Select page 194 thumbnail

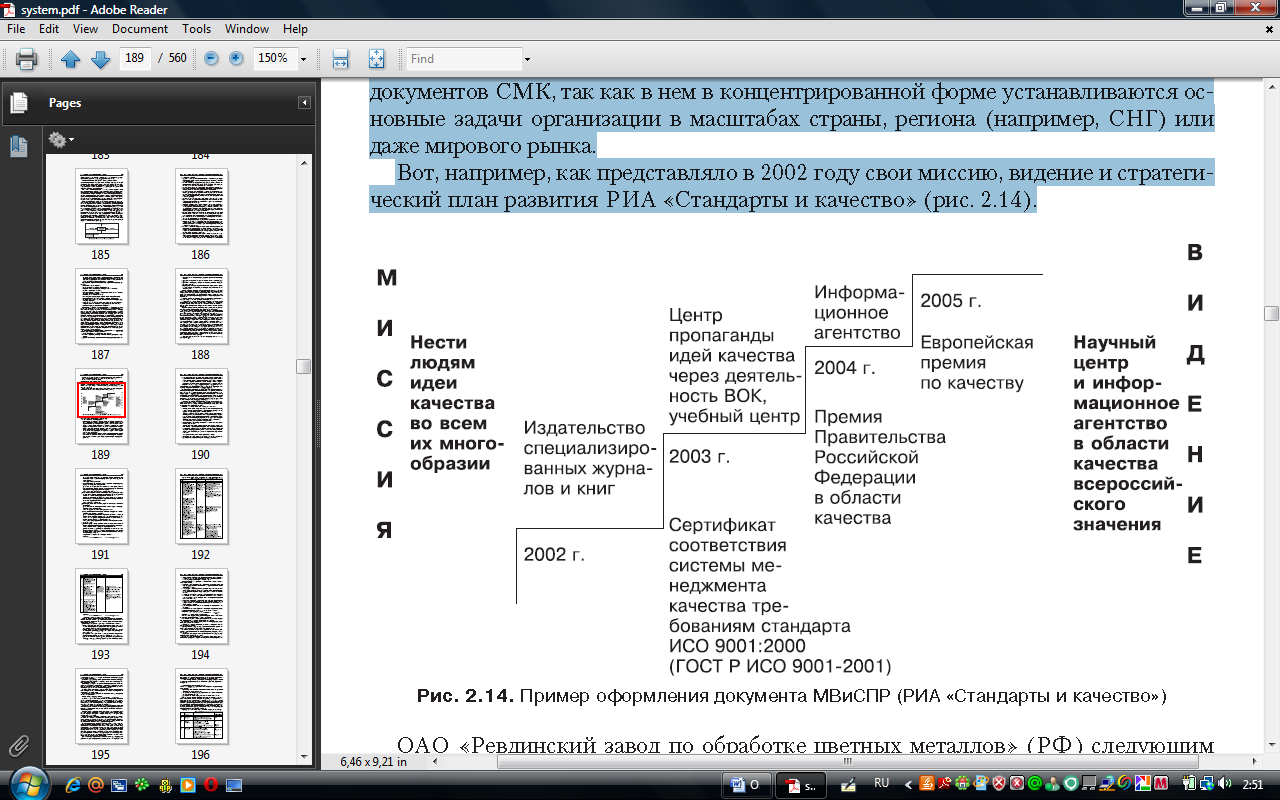(x=201, y=607)
